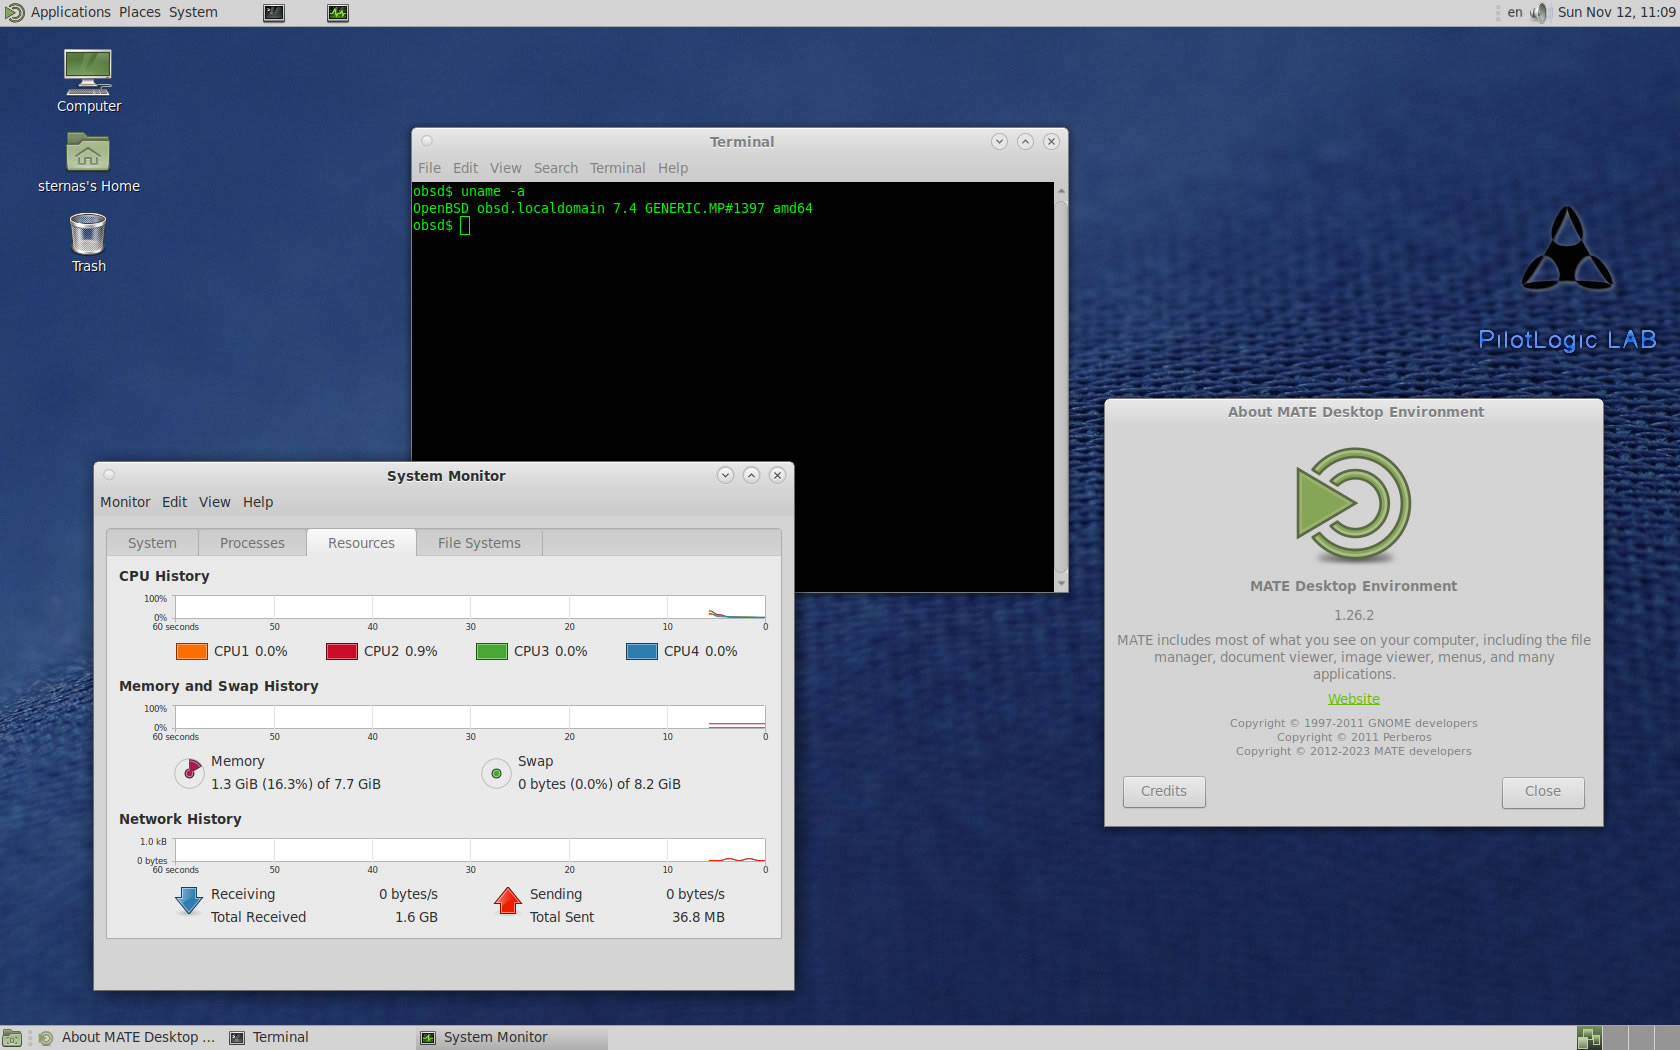Click the Swap pie chart icon
Image resolution: width=1680 pixels, height=1050 pixels.
(x=496, y=773)
